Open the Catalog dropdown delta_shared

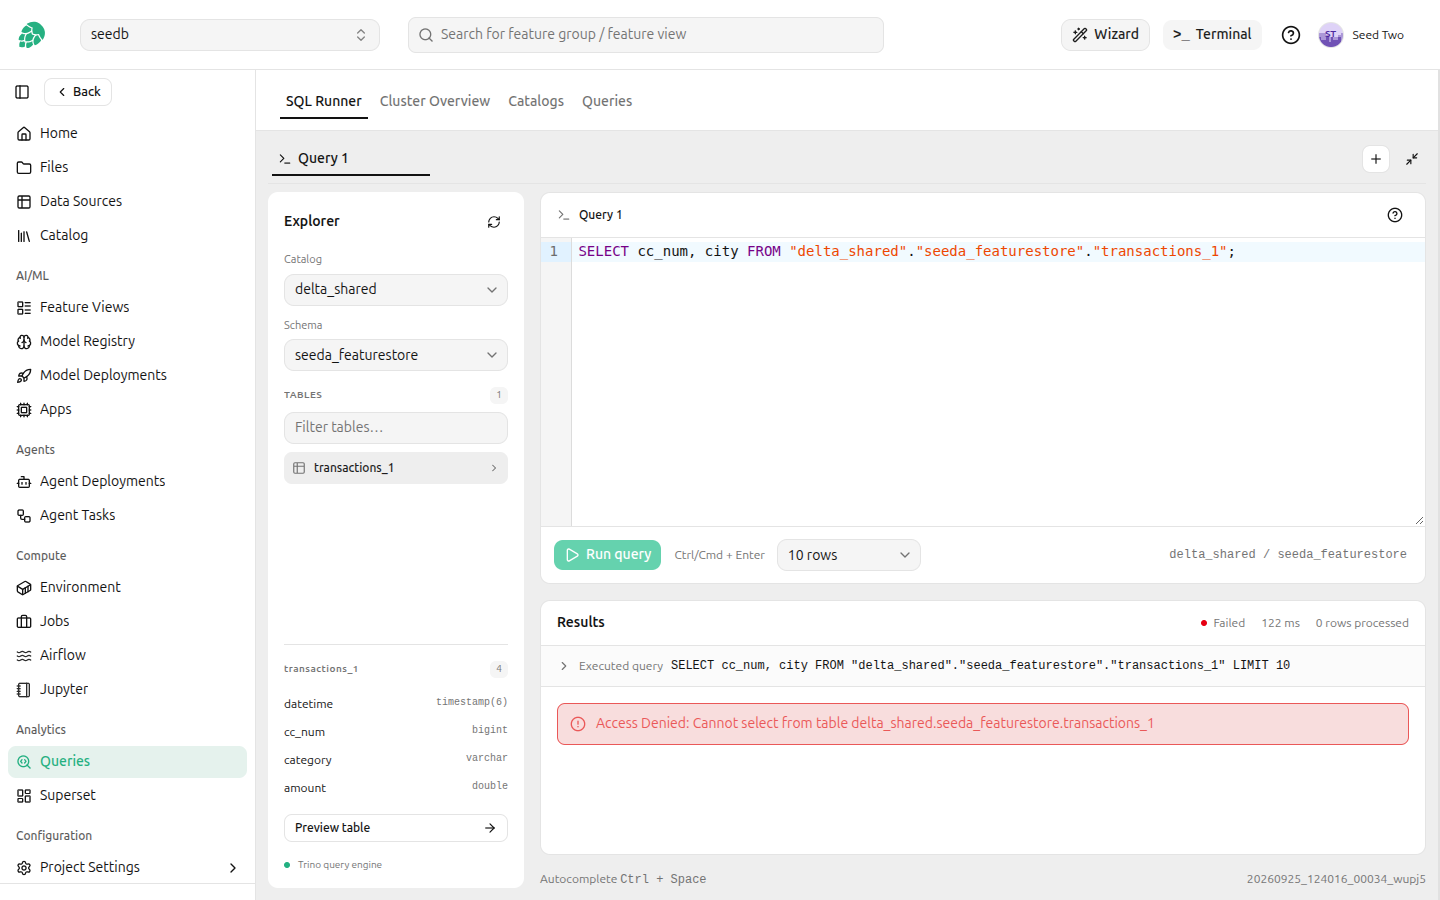pos(396,290)
